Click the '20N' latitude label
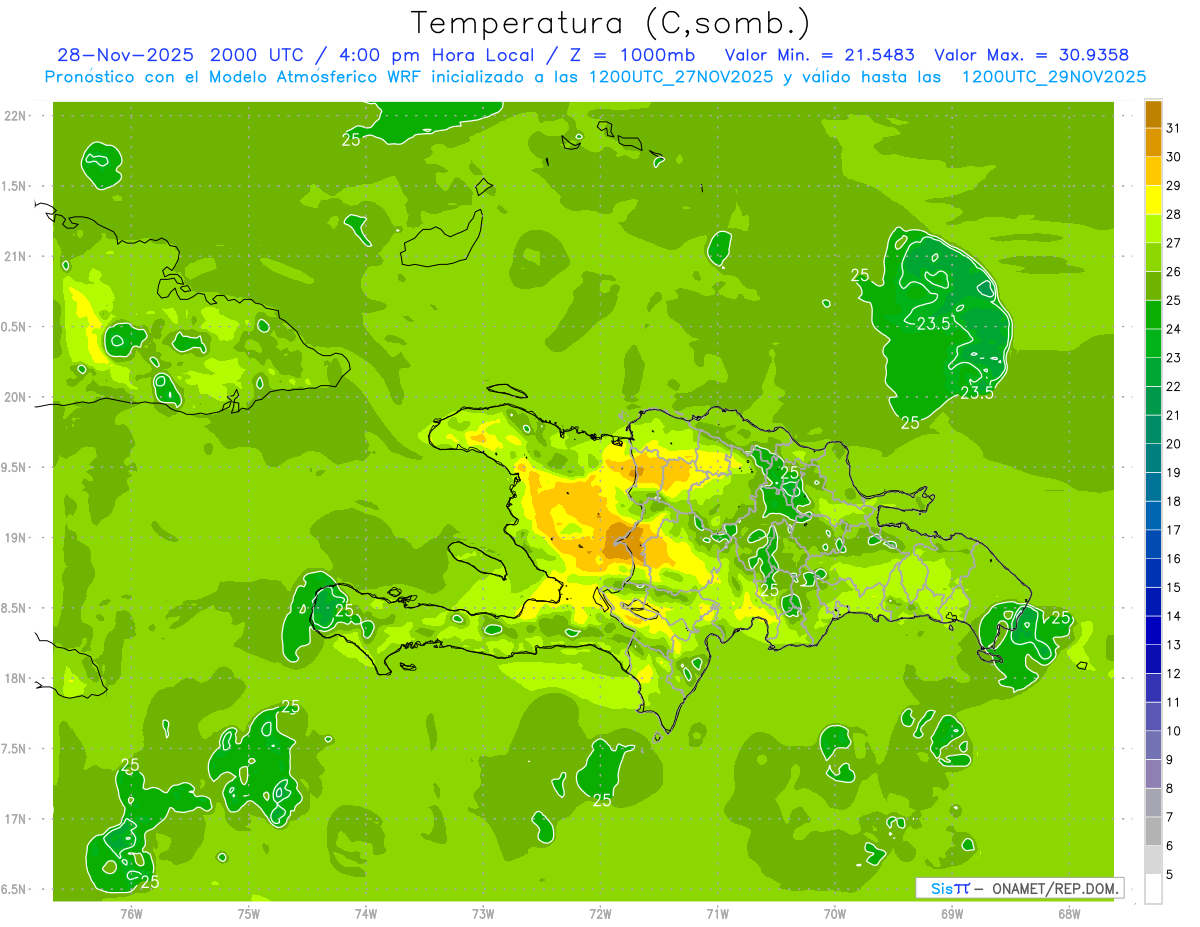The image size is (1200, 927). (17, 397)
